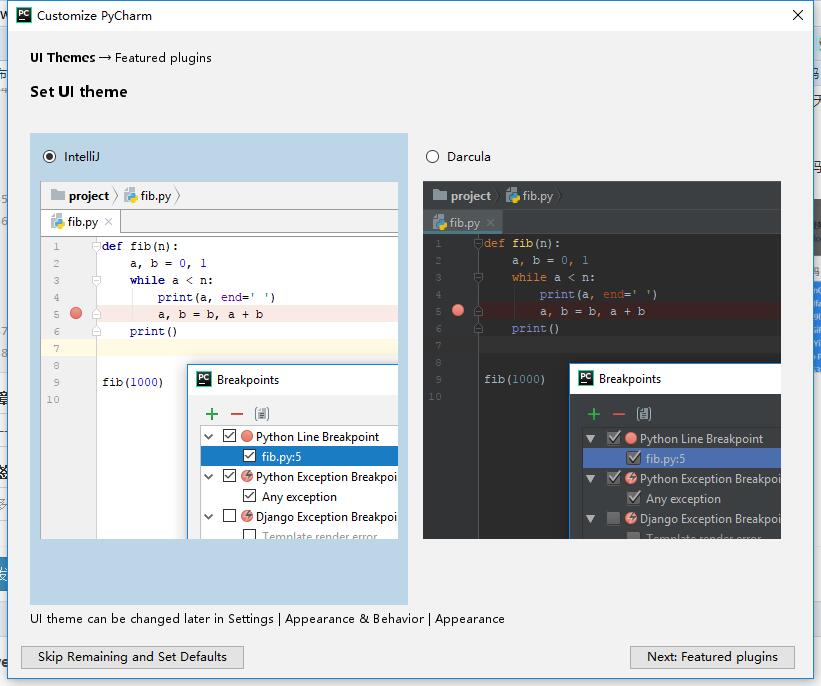Viewport: 821px width, 686px height.
Task: Click Python Exception Breakpoint lightning icon, light preview
Action: (247, 476)
